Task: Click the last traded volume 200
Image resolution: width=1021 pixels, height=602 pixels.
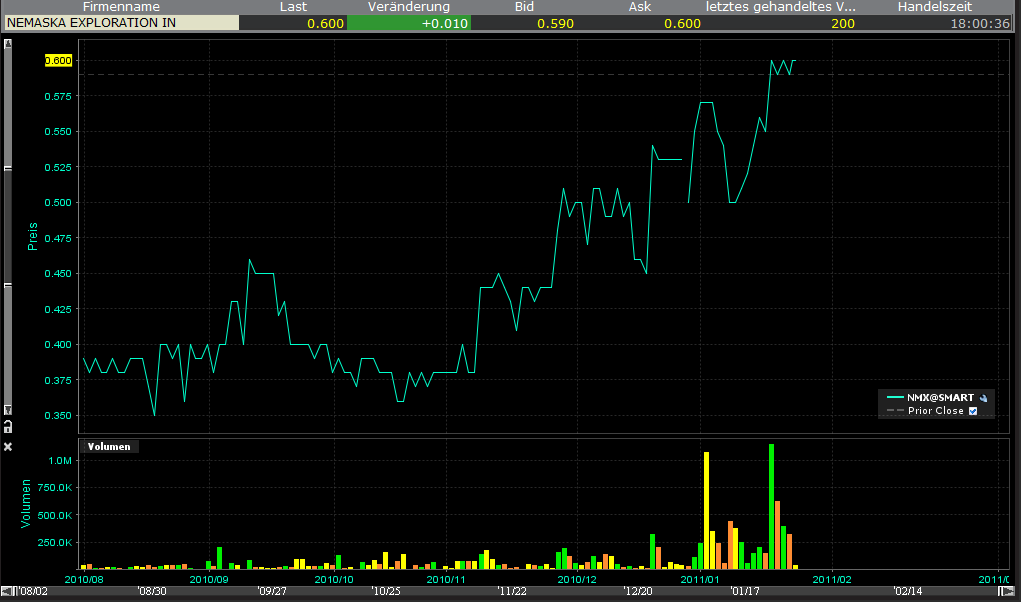Action: pyautogui.click(x=843, y=23)
